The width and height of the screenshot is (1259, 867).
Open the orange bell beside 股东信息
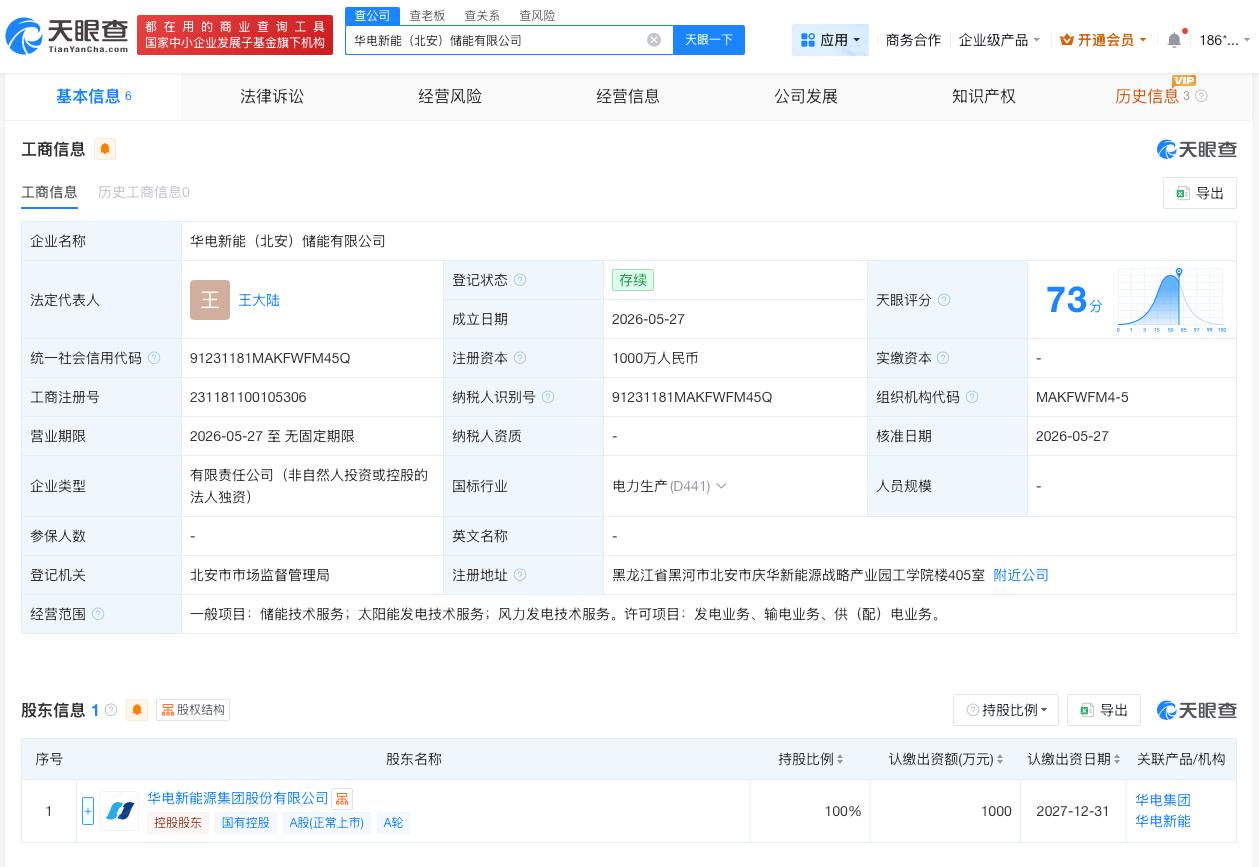pyautogui.click(x=137, y=710)
